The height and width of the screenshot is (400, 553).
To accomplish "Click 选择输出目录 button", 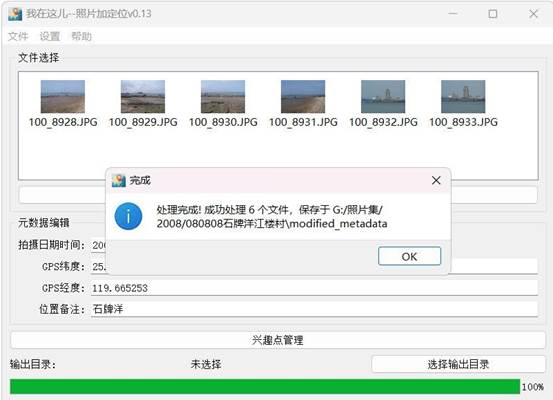I will 458,364.
